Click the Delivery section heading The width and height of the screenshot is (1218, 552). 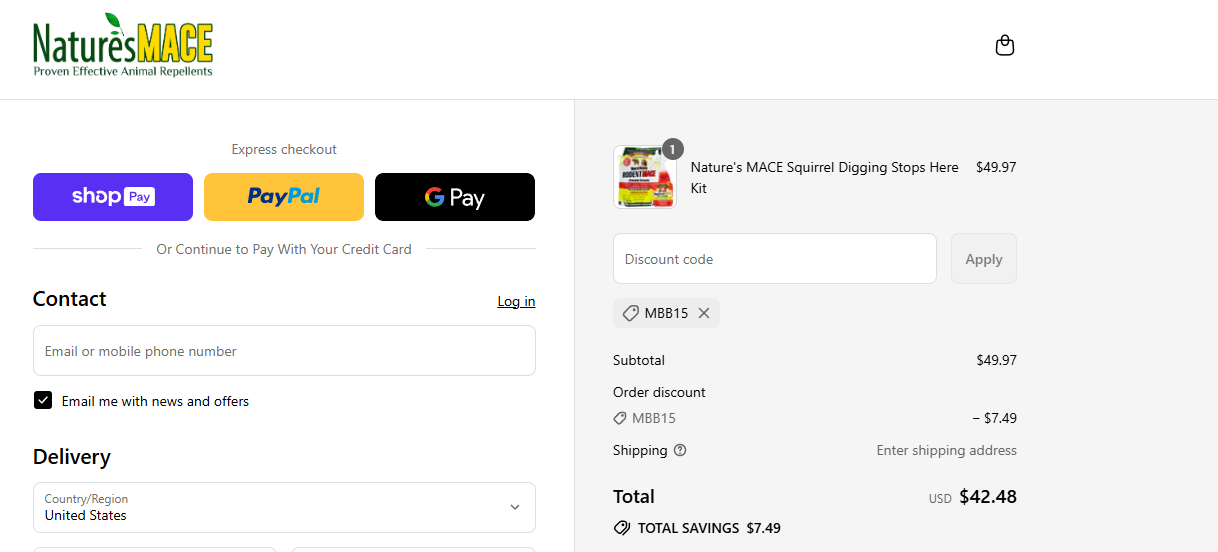tap(72, 457)
